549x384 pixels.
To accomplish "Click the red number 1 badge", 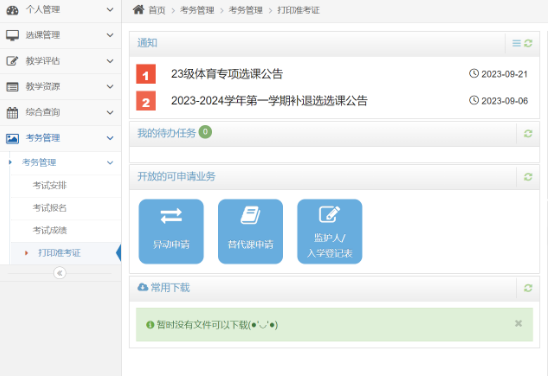I will (146, 74).
